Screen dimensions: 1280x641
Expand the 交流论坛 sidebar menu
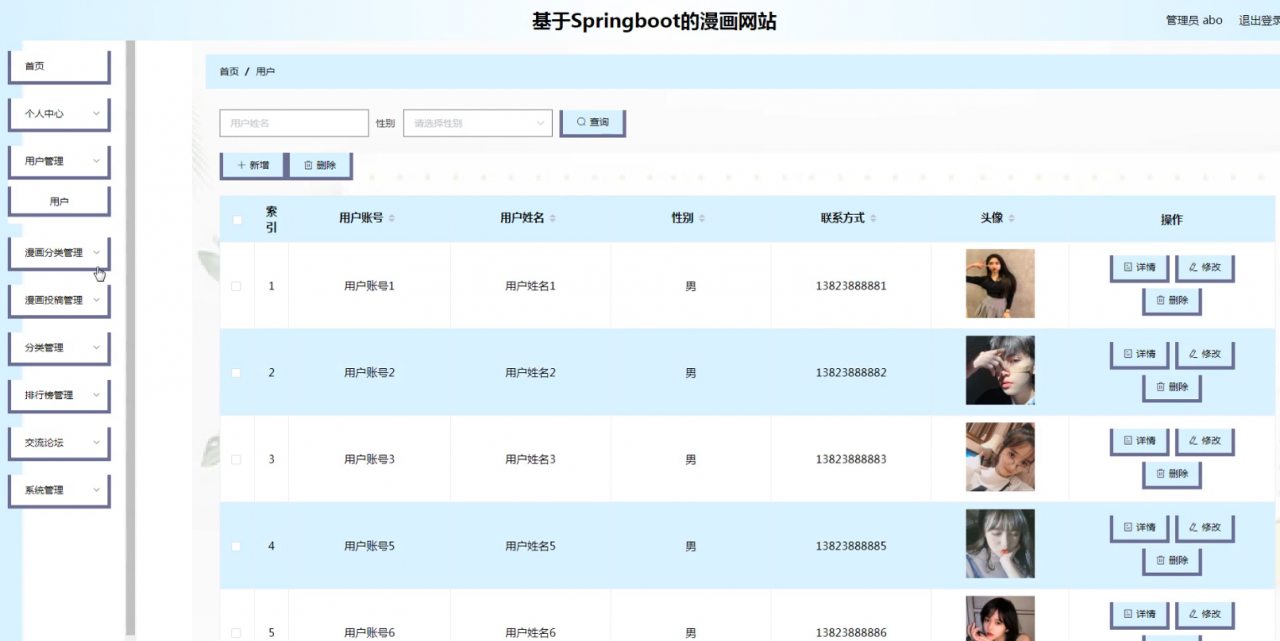point(59,442)
